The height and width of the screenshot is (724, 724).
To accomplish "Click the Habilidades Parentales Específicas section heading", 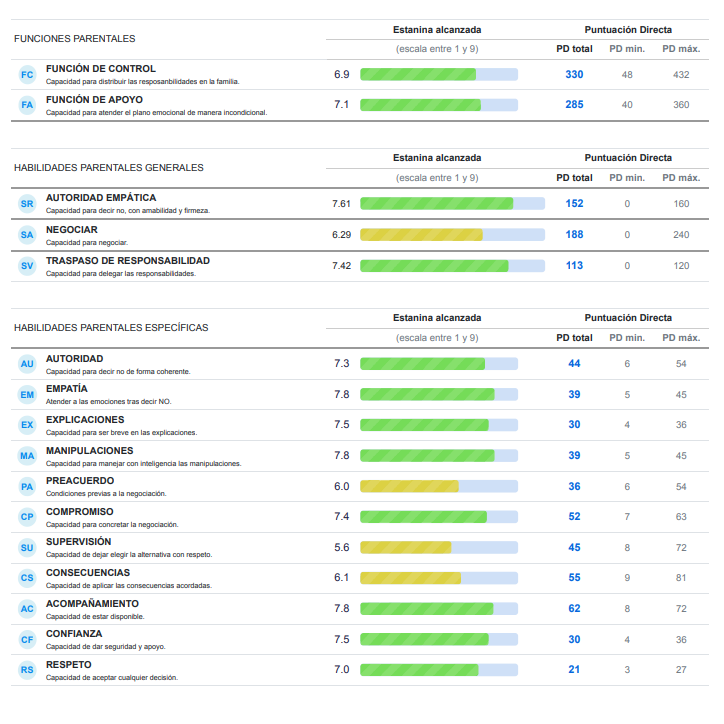I will [111, 327].
